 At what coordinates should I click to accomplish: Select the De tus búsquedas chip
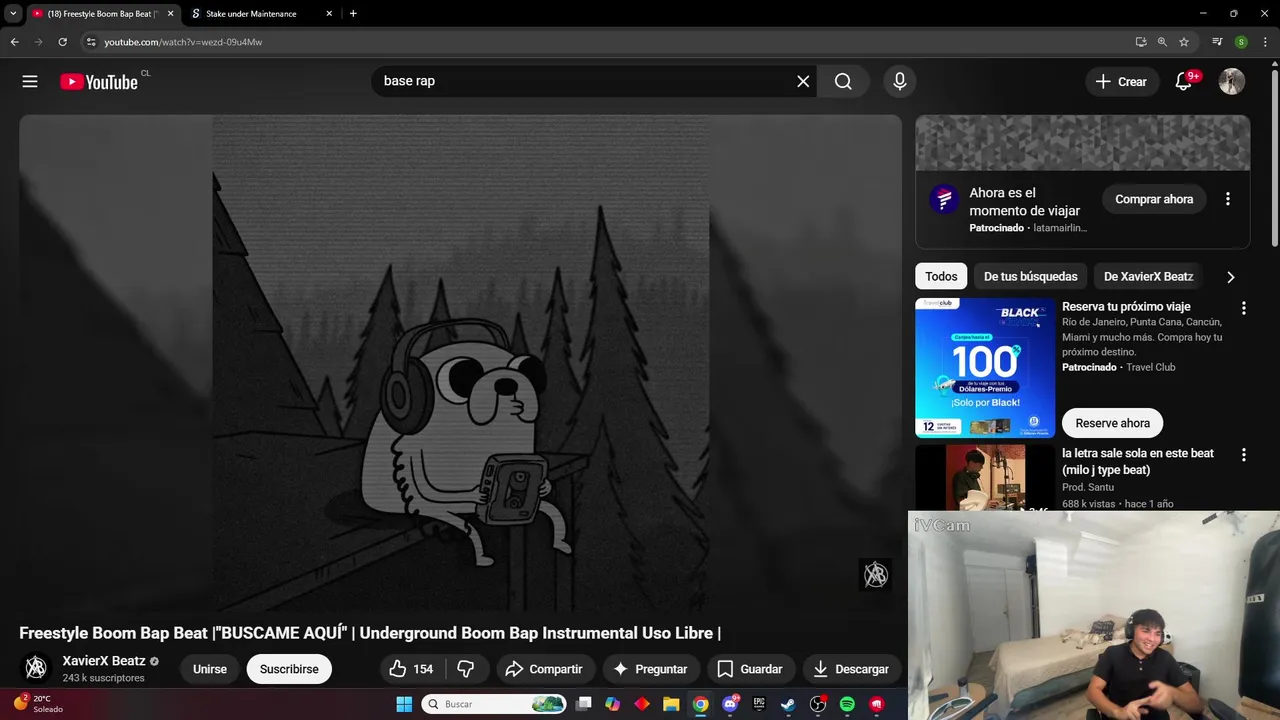(x=1031, y=277)
